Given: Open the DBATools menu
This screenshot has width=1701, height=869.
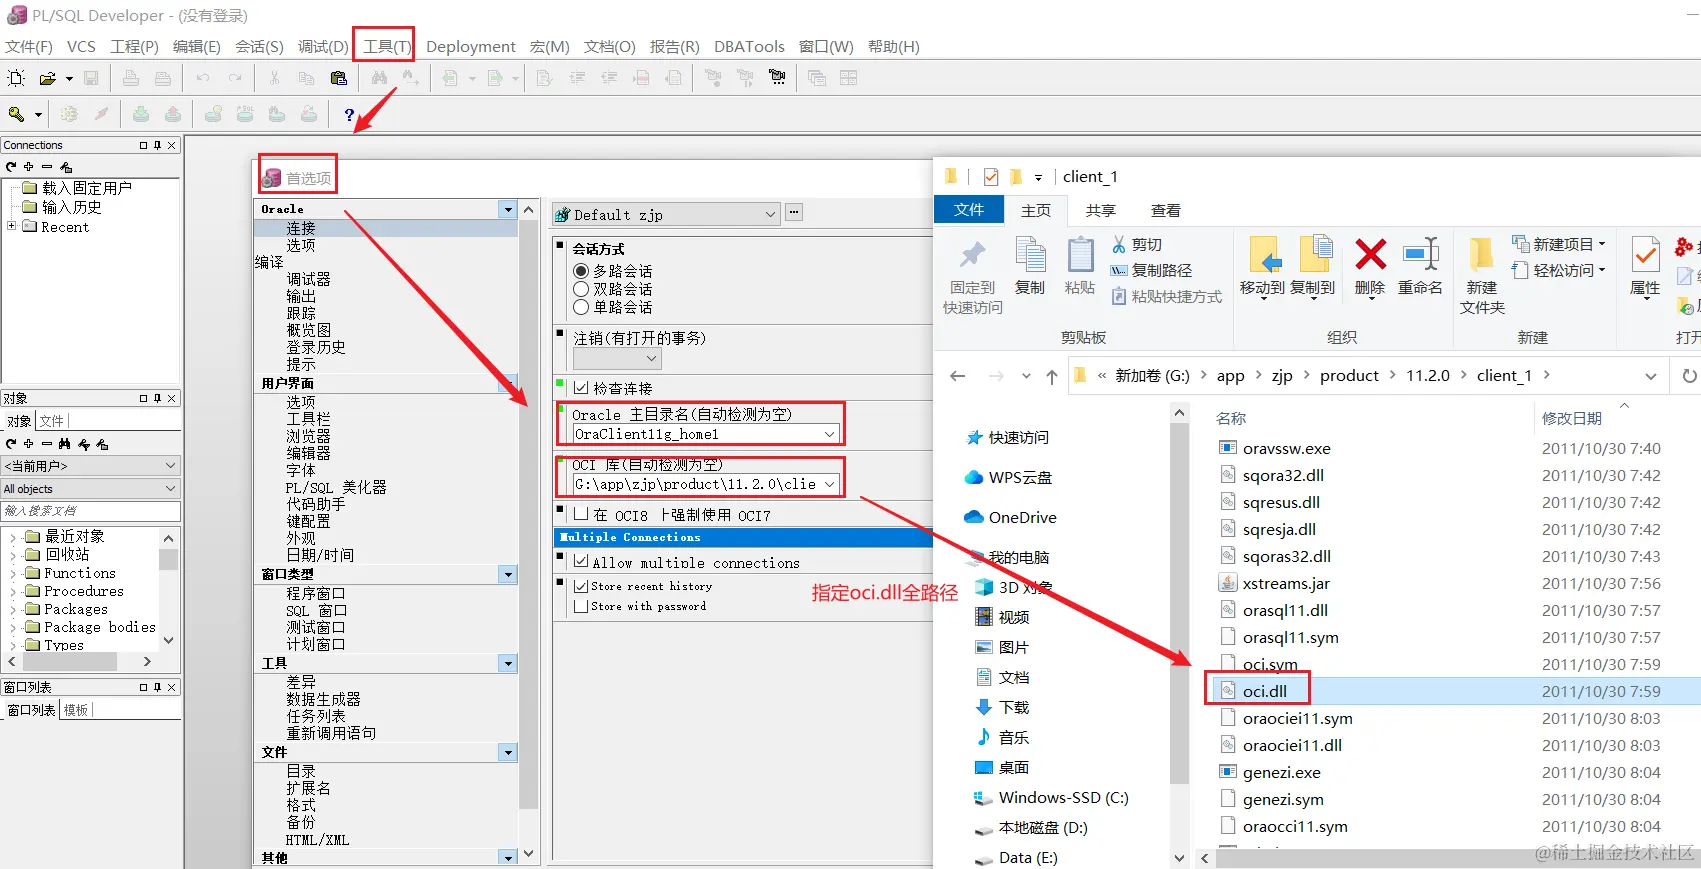Looking at the screenshot, I should coord(749,46).
